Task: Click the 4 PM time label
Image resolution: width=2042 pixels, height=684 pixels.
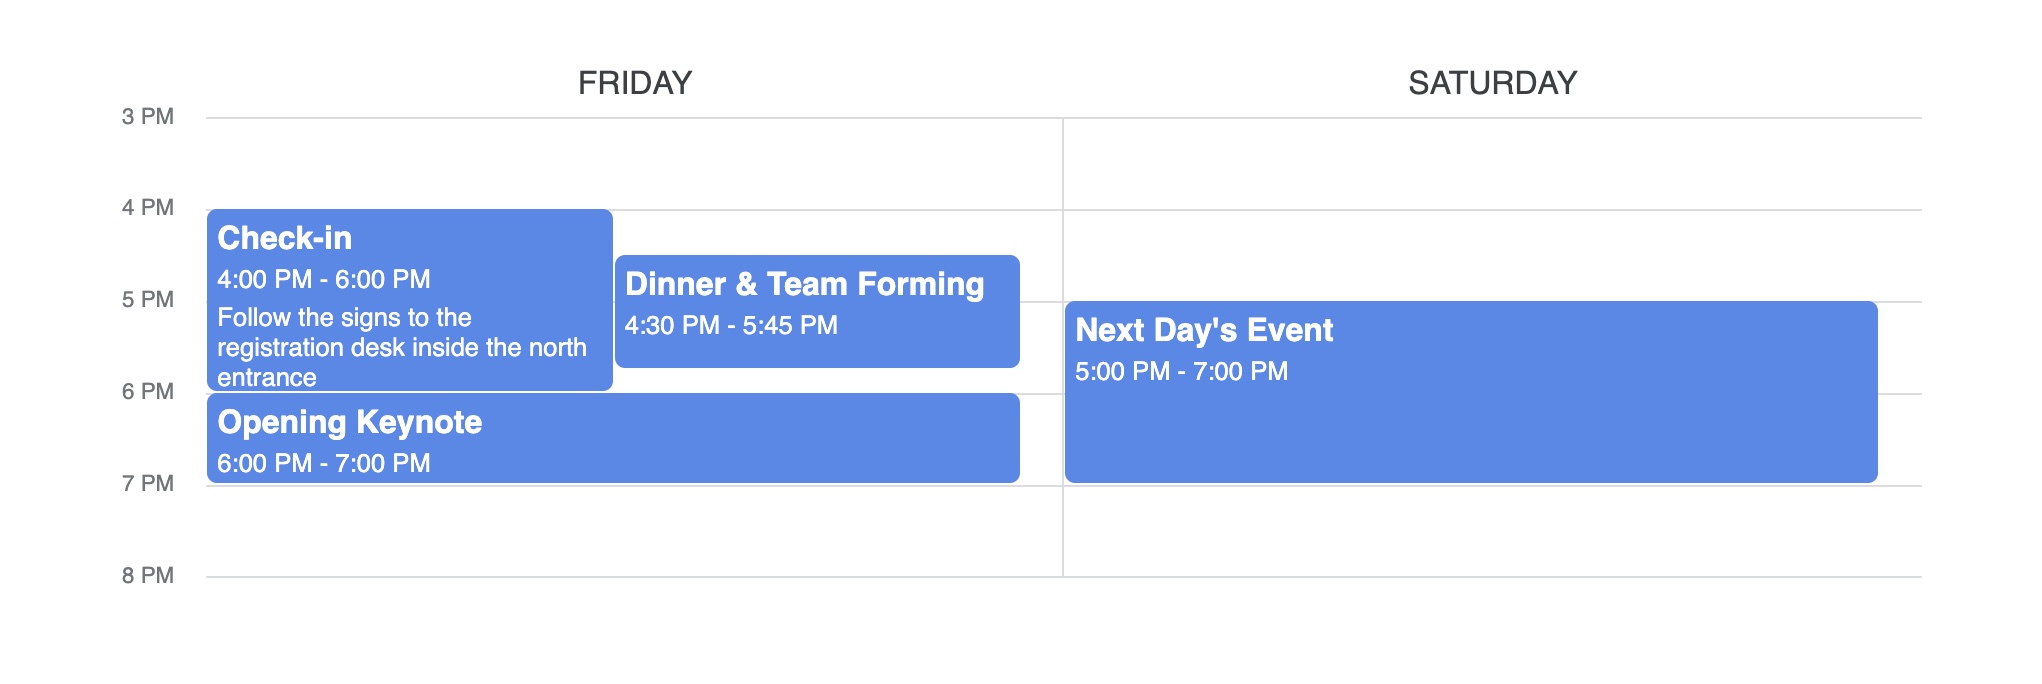Action: 148,208
